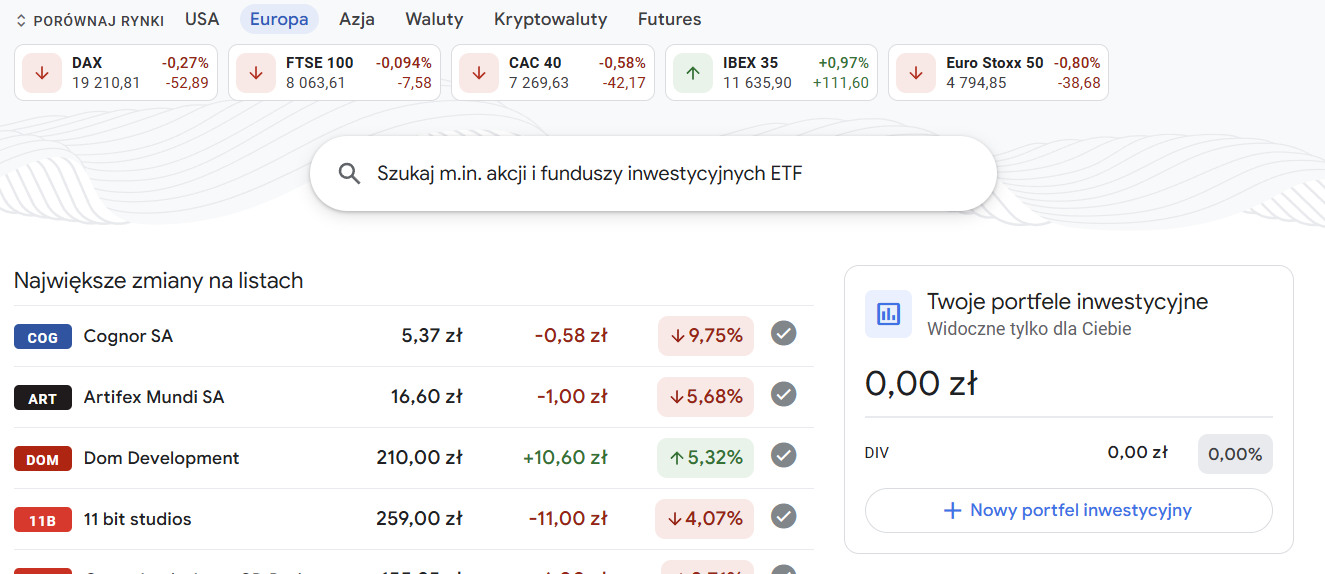Open the Euro Stoxx 50 index card
The width and height of the screenshot is (1325, 574).
[x=997, y=73]
